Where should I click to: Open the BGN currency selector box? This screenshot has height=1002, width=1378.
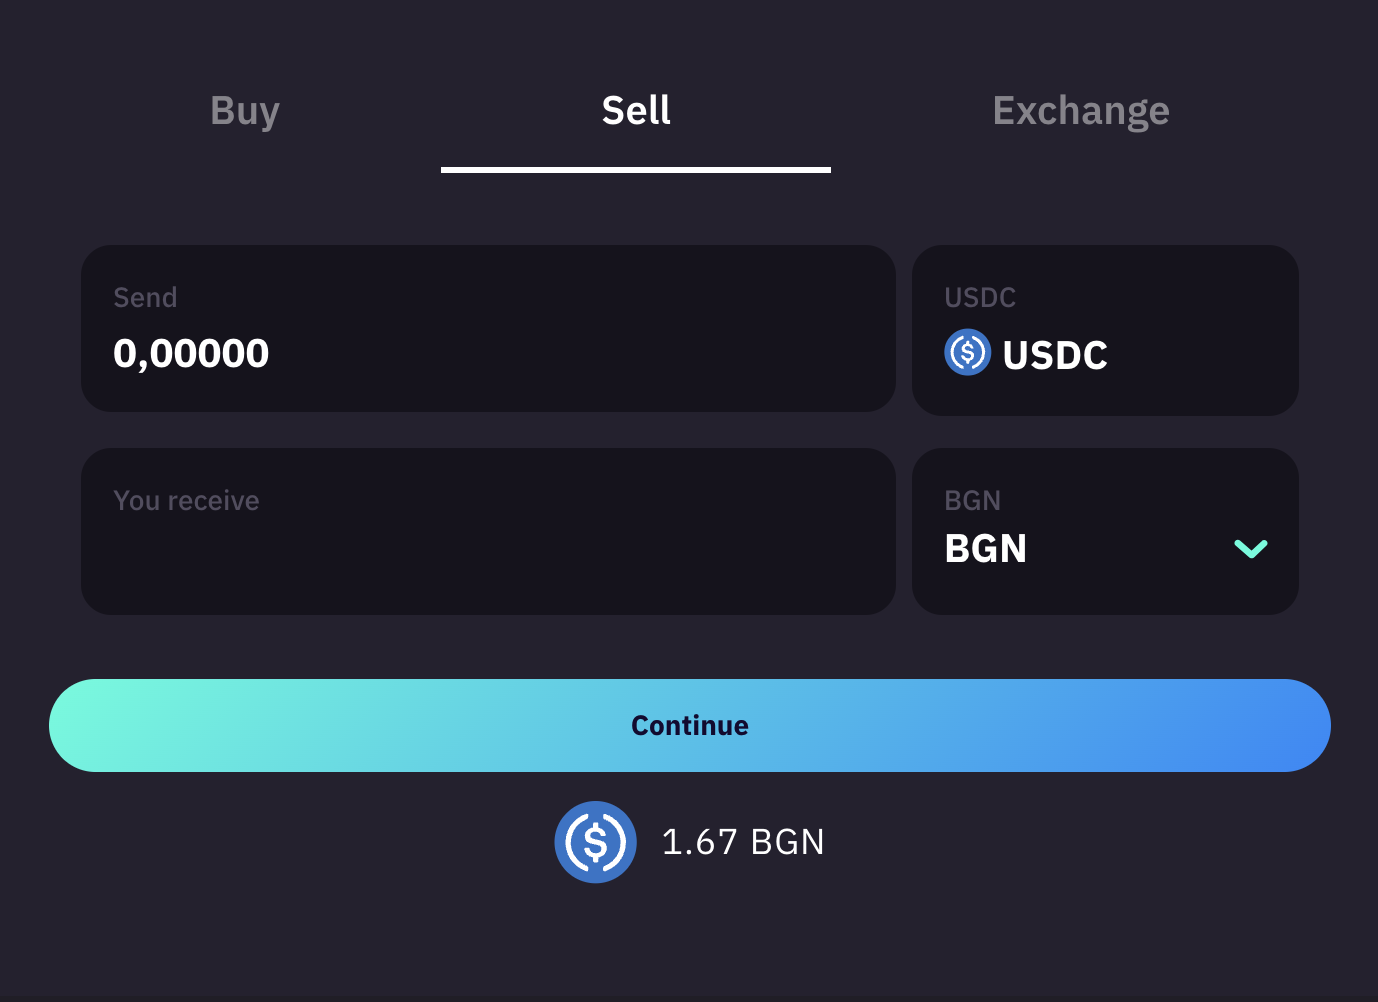tap(1105, 531)
